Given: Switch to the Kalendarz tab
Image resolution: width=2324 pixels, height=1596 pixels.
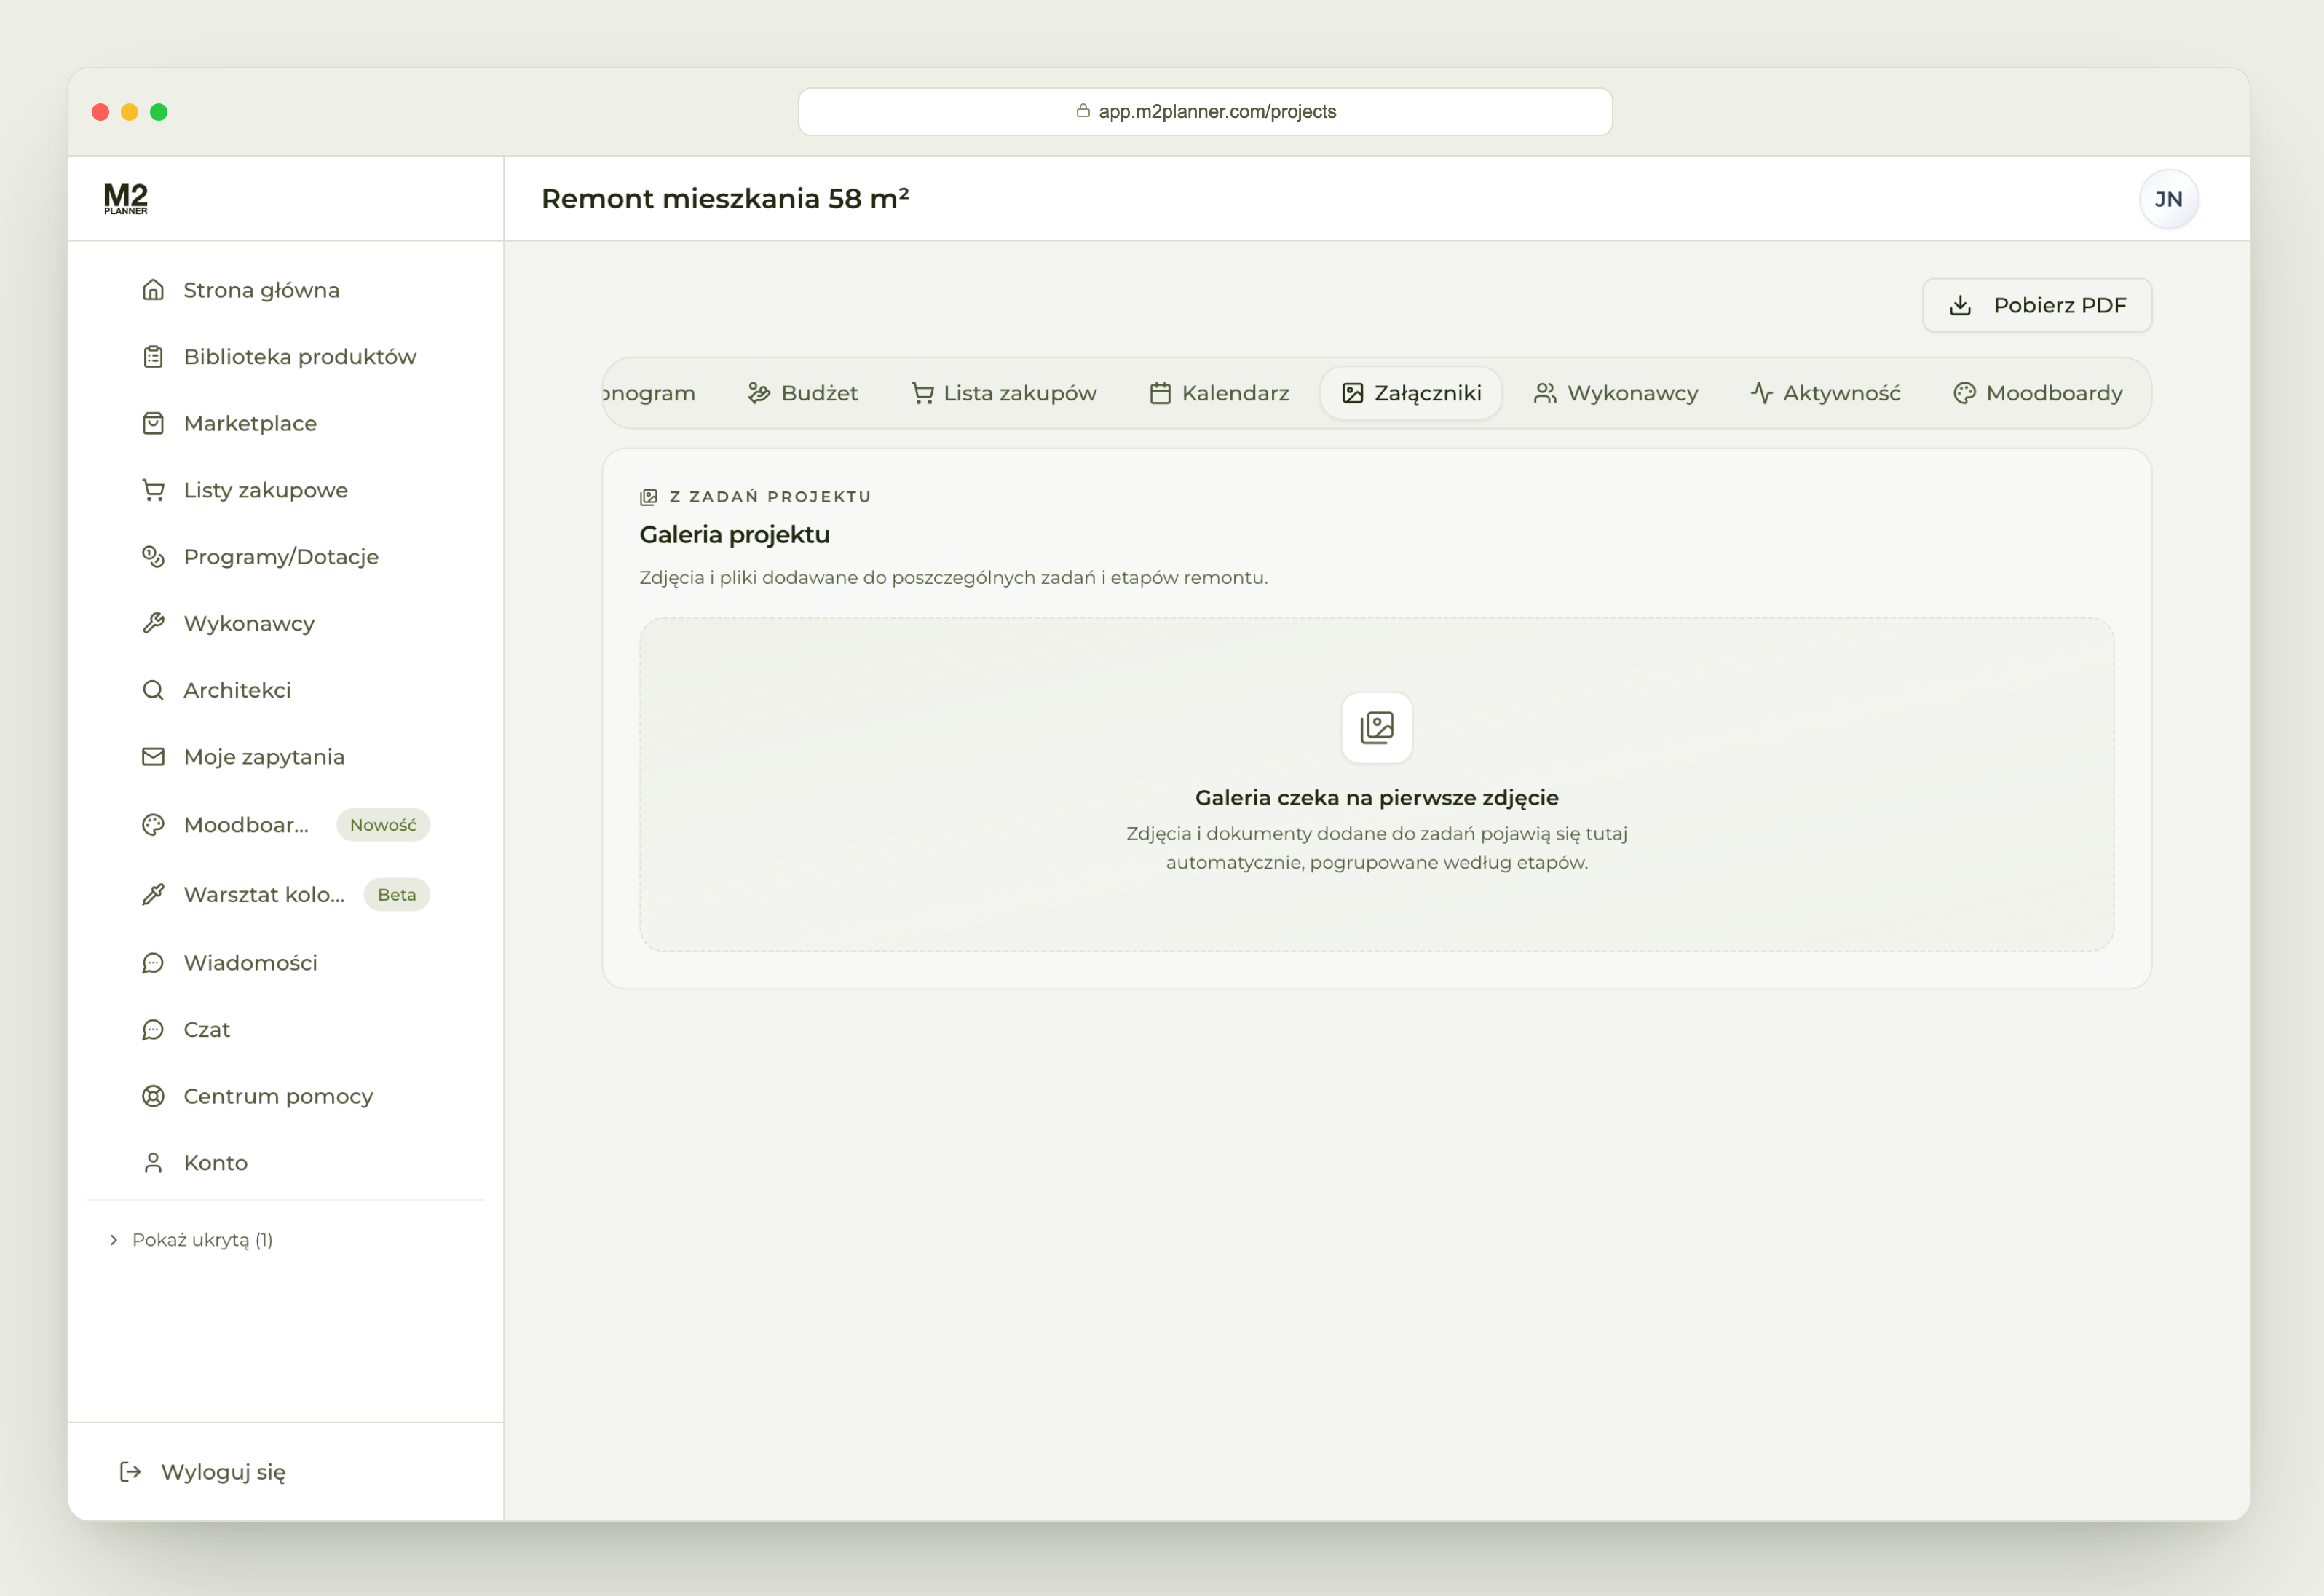Looking at the screenshot, I should click(x=1220, y=393).
